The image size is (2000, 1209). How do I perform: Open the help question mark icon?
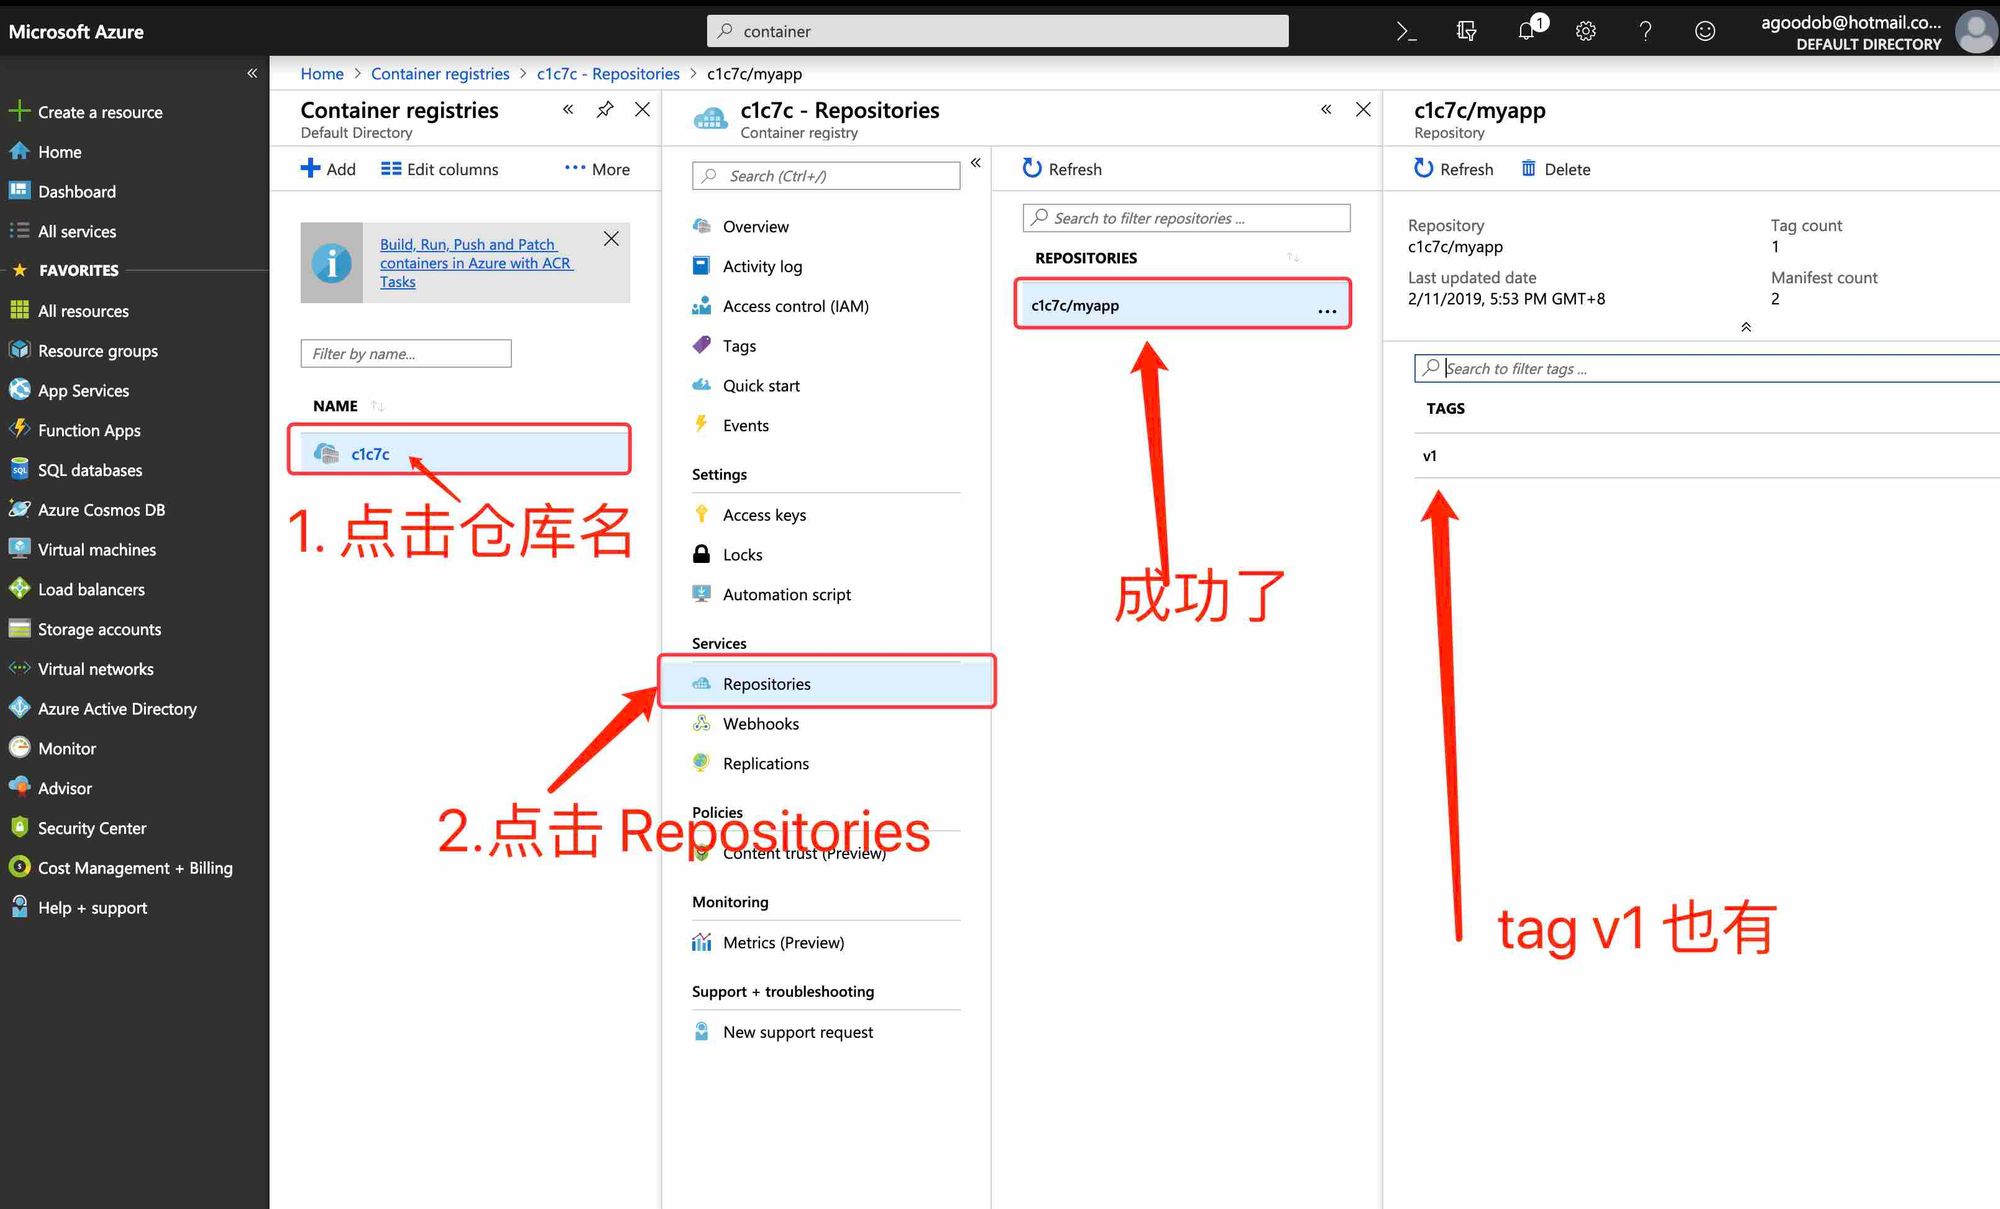1645,31
